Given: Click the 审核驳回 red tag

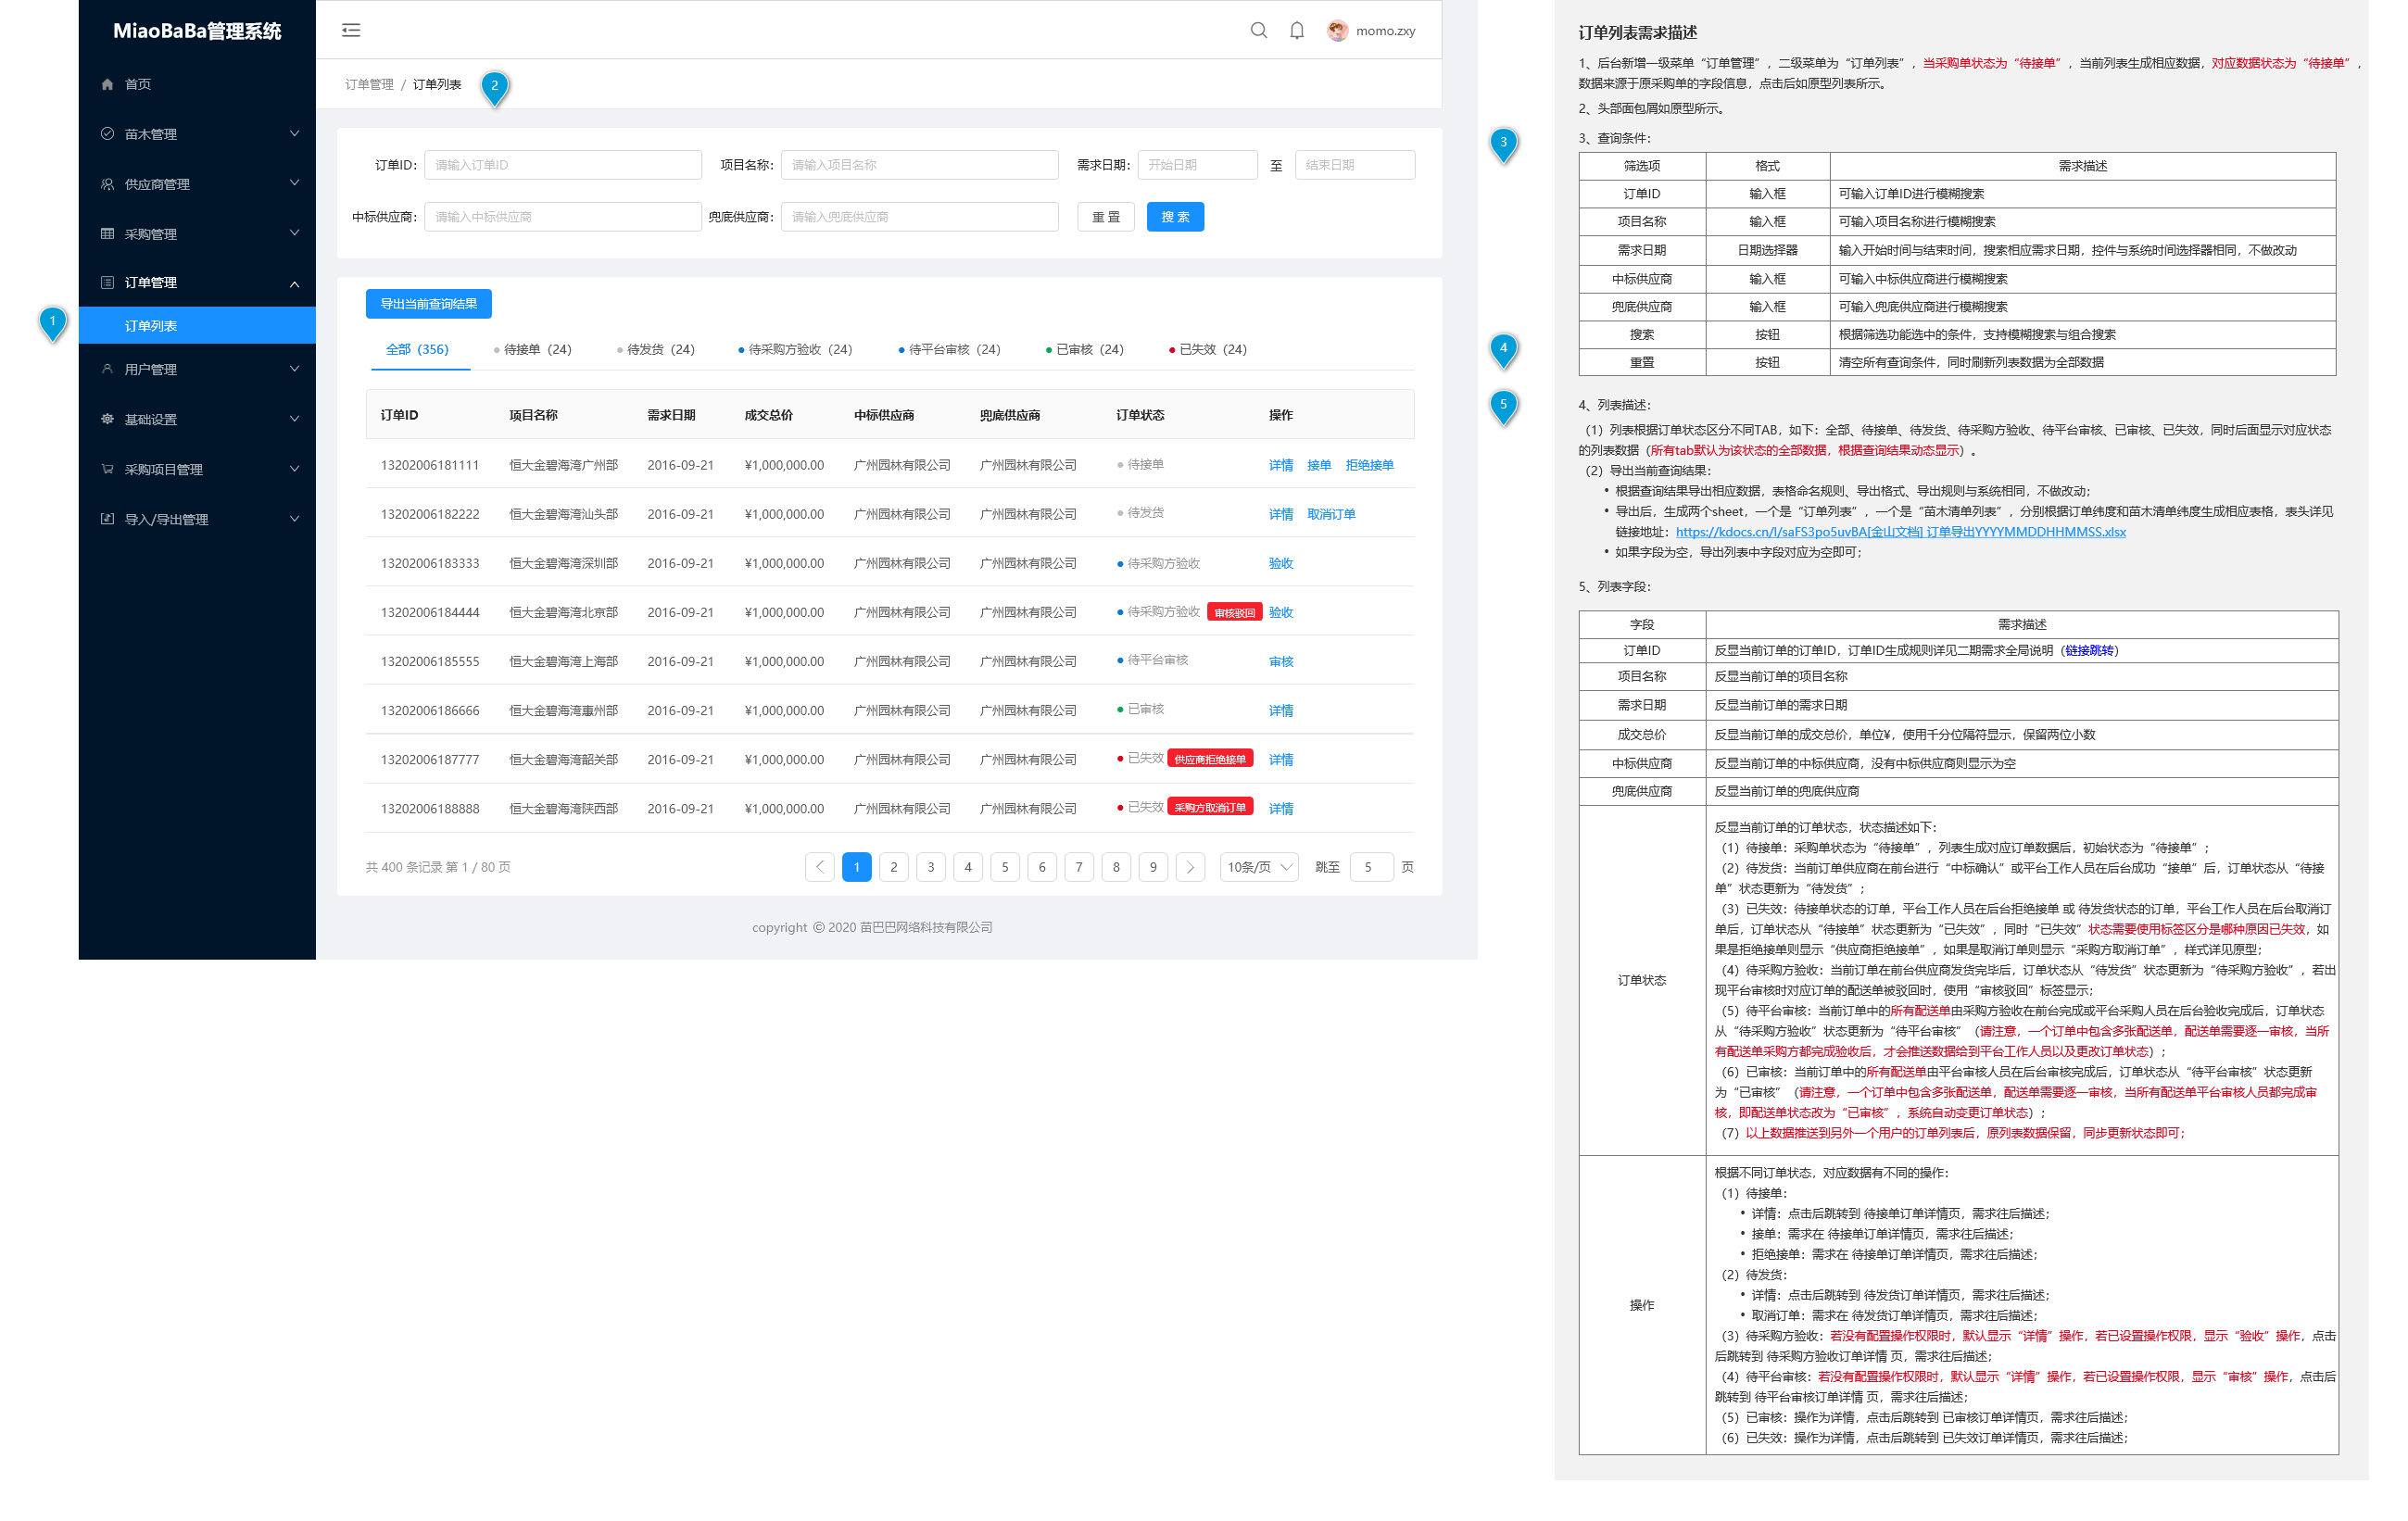Looking at the screenshot, I should tap(1234, 612).
